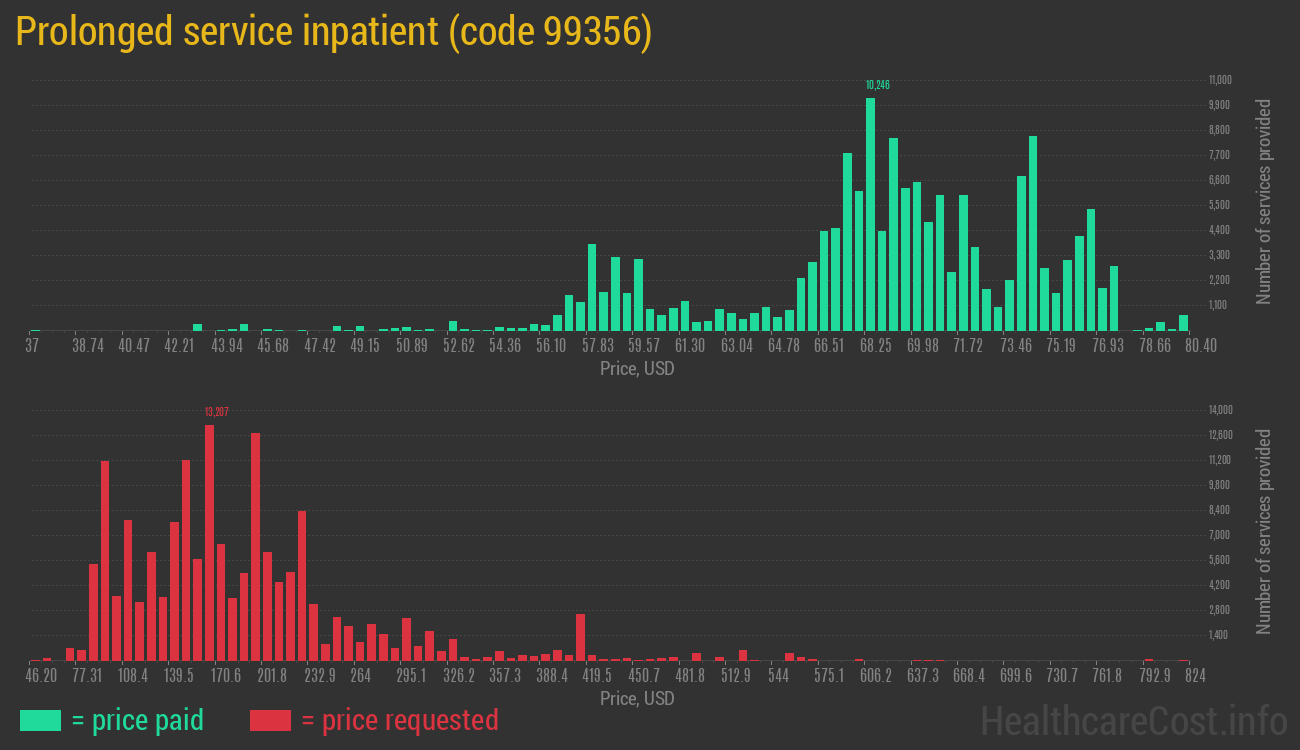
Task: Select the red price requested legend swatch
Action: pos(270,720)
